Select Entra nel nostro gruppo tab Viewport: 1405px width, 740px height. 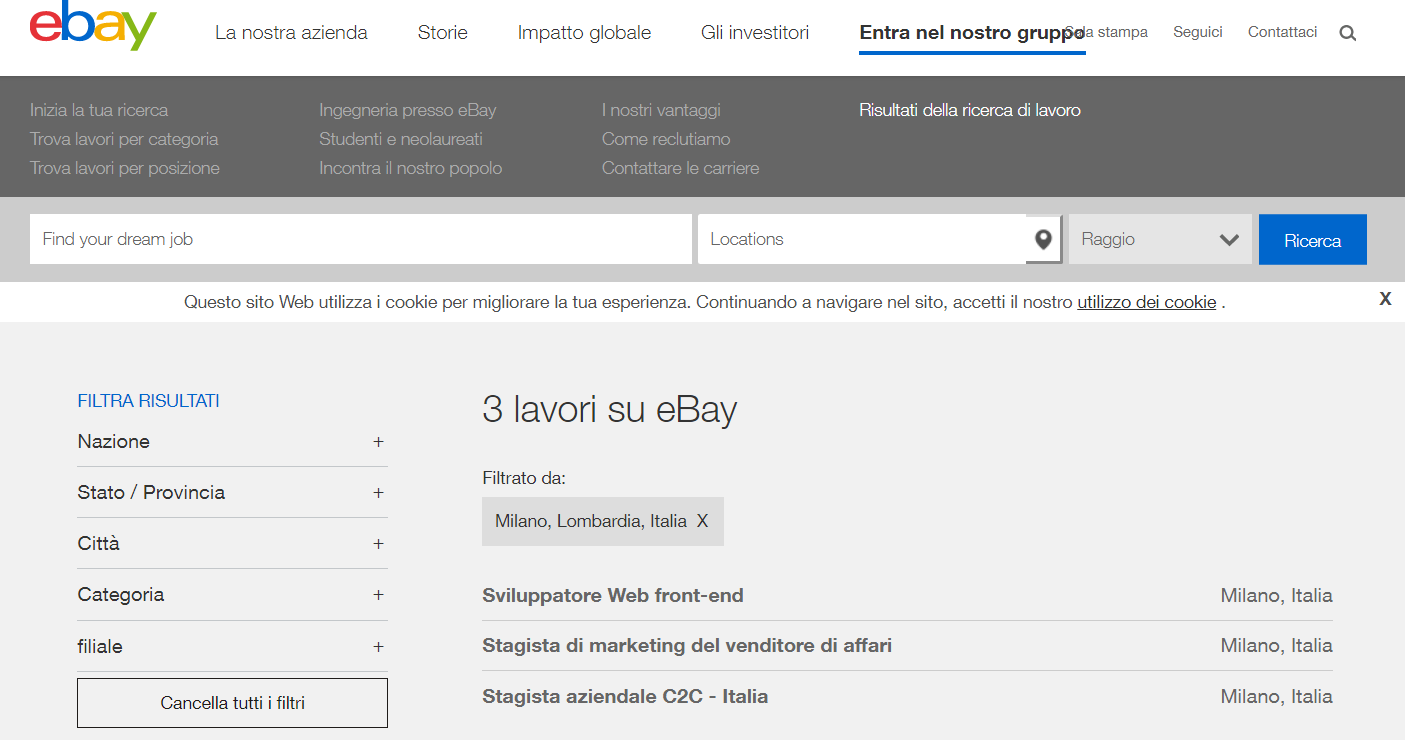(972, 33)
